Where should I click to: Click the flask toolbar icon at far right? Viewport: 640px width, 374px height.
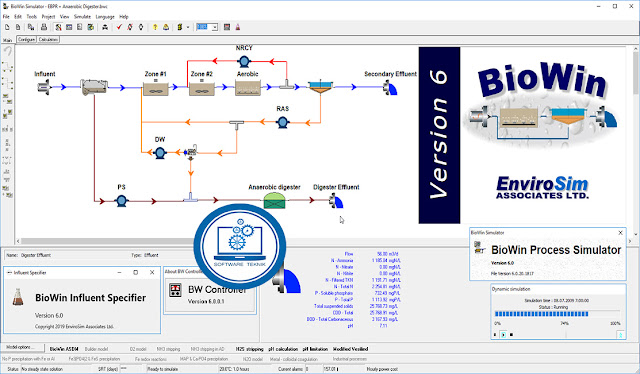[238, 27]
